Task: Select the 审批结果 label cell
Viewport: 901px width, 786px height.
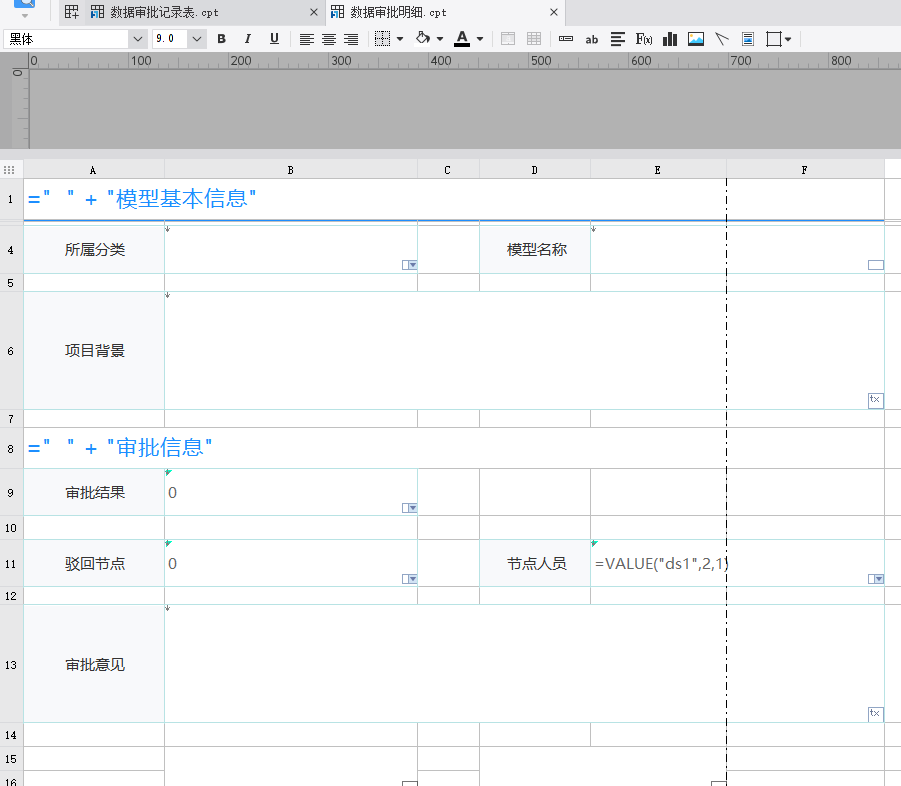Action: coord(94,492)
